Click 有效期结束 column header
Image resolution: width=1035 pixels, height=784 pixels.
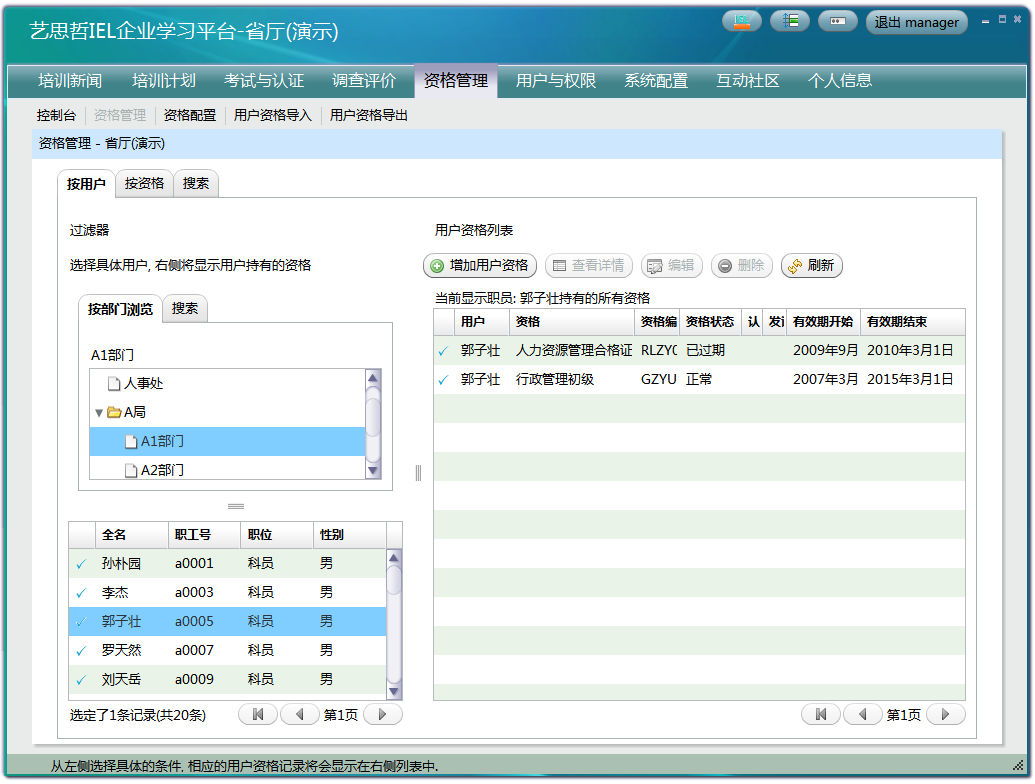click(x=912, y=322)
